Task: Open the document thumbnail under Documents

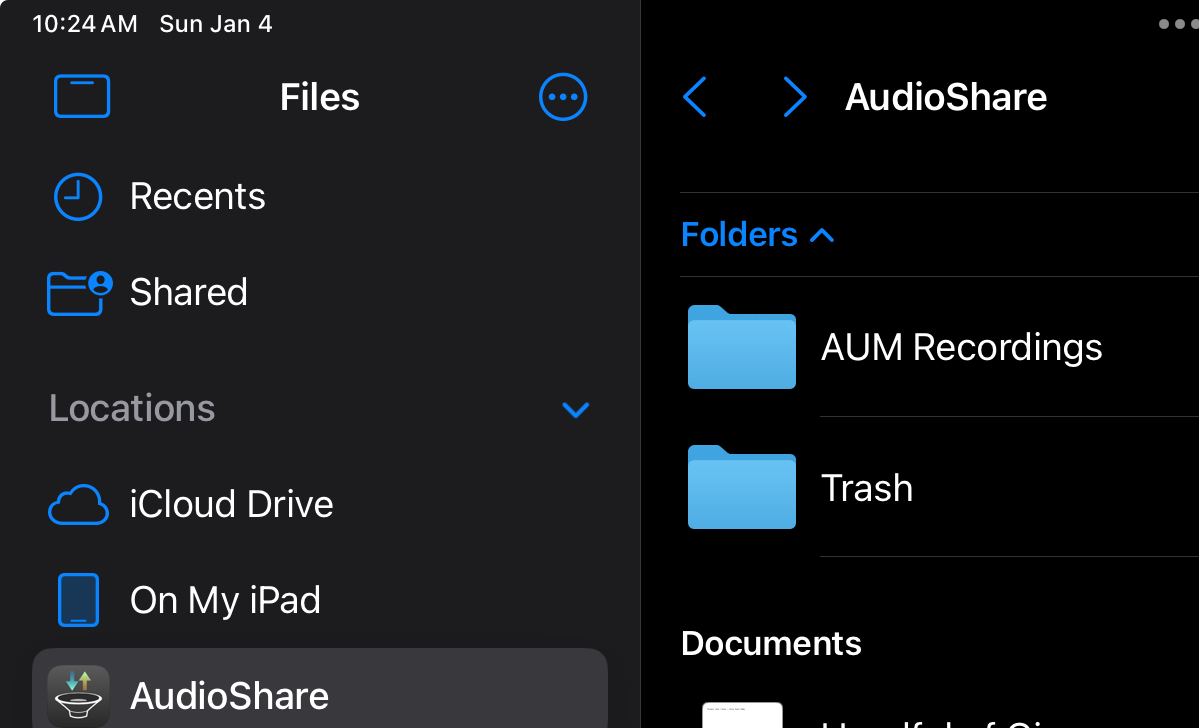Action: (x=742, y=715)
